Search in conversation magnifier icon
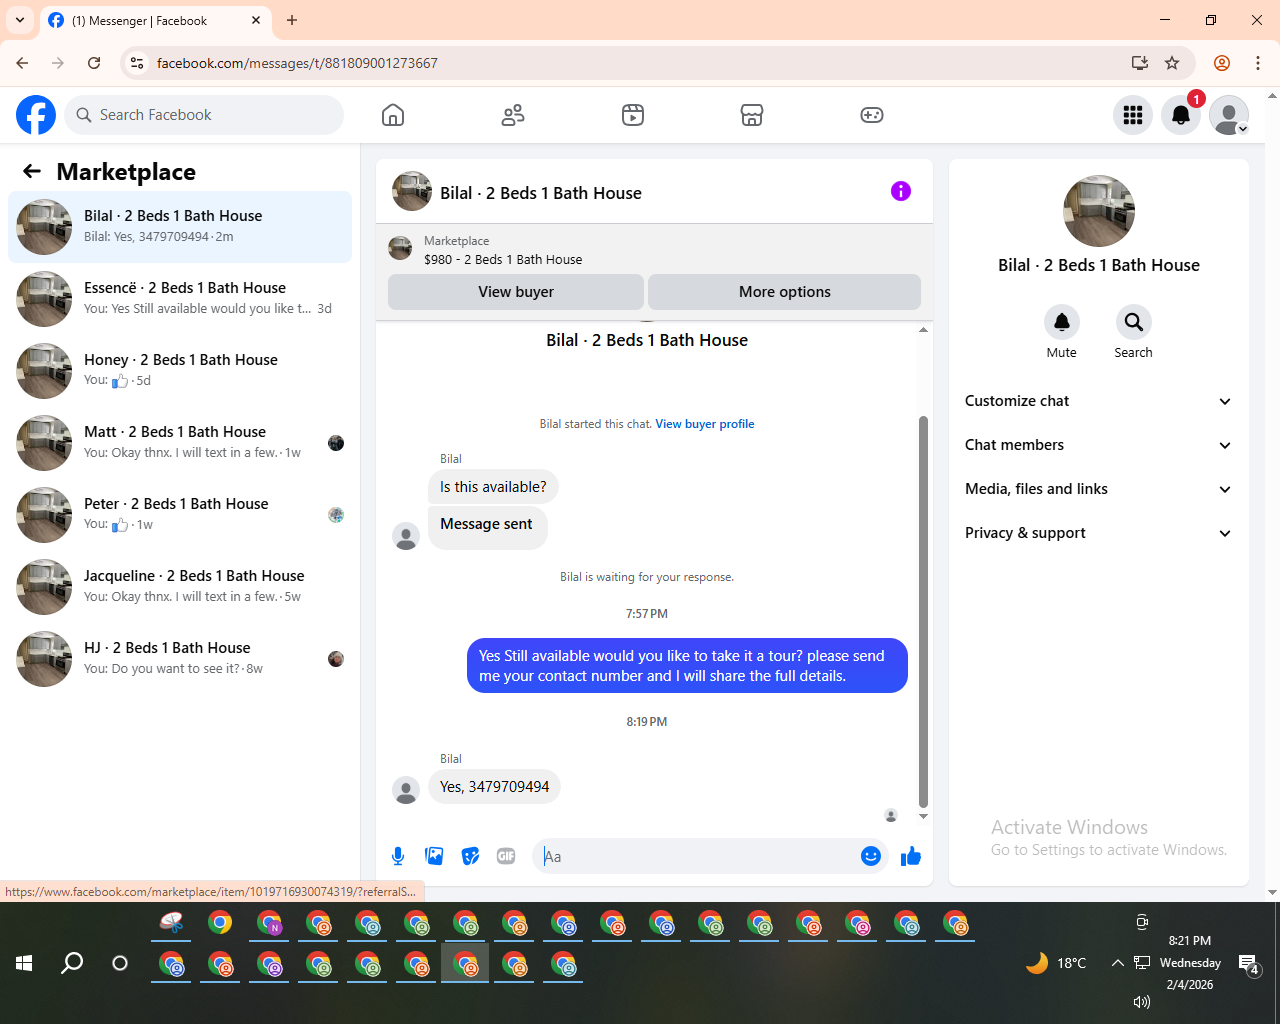 (1133, 322)
